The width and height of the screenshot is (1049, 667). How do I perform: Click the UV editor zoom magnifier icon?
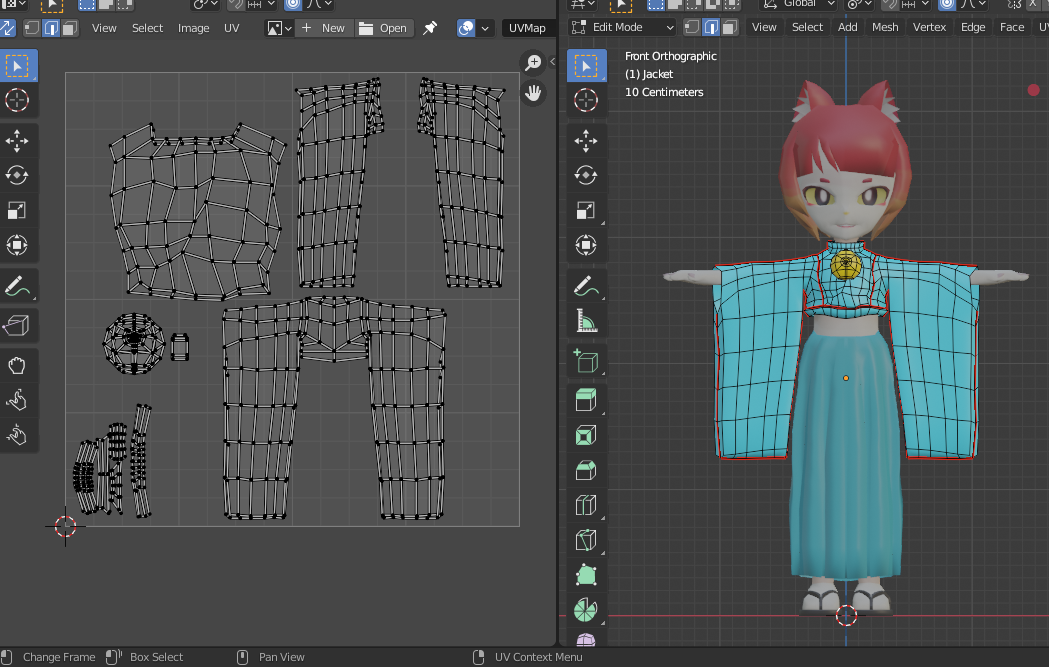[534, 63]
